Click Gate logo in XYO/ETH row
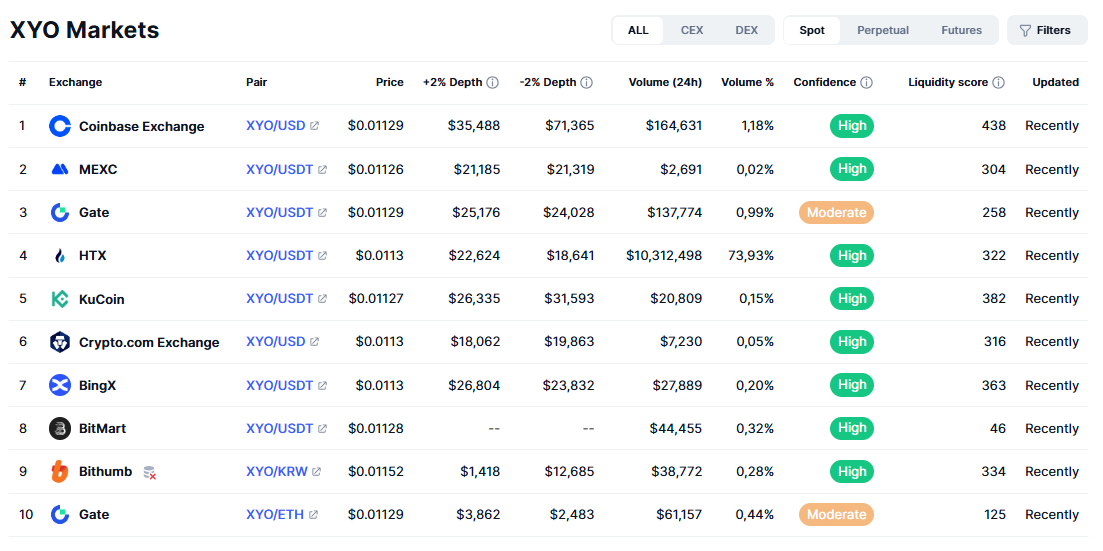This screenshot has width=1103, height=551. (x=60, y=514)
